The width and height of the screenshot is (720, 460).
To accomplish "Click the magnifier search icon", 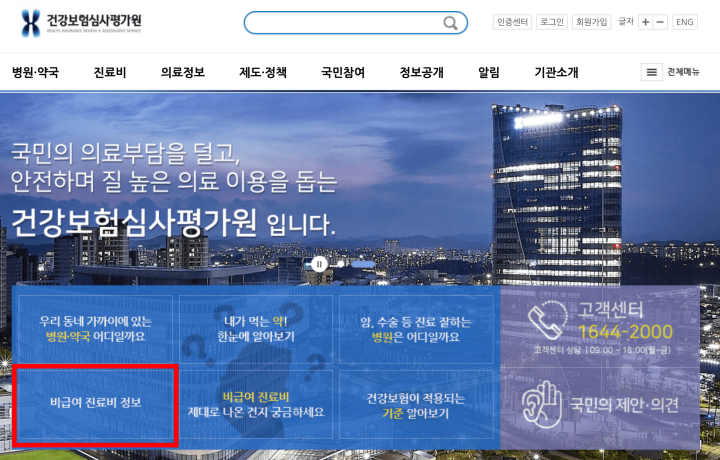I will (450, 22).
